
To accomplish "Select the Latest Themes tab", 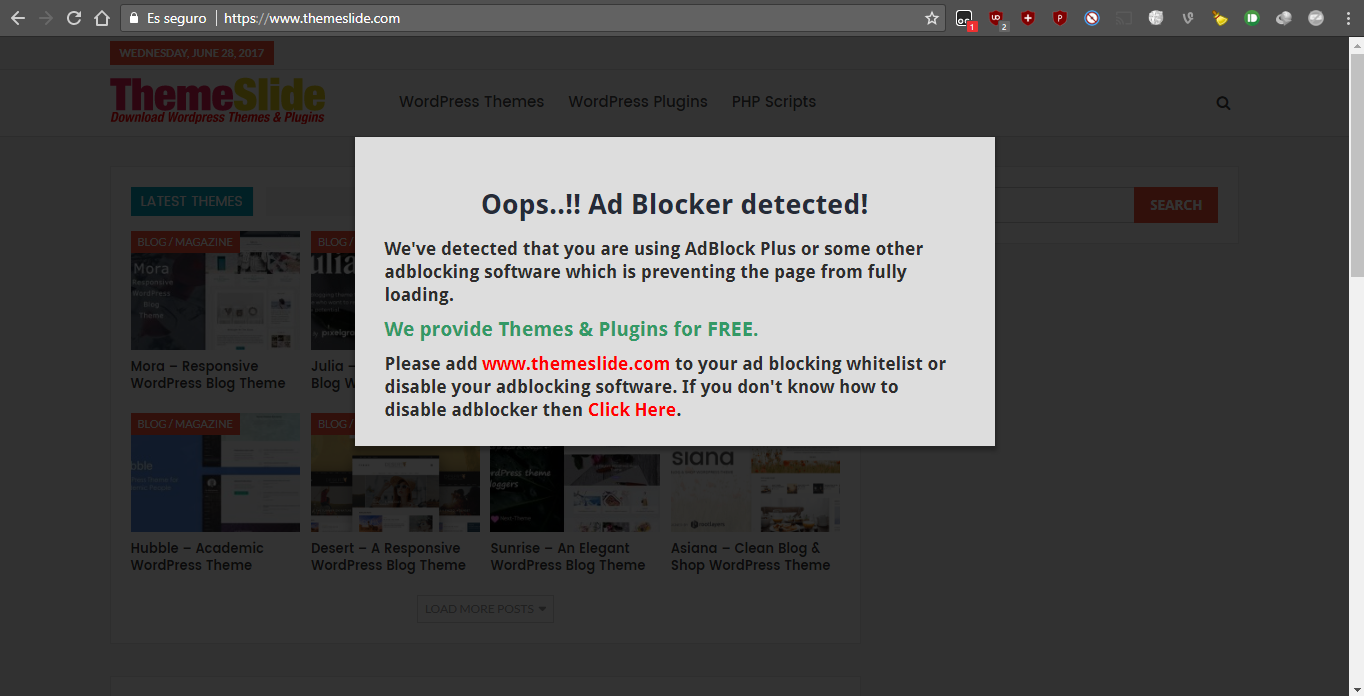I will pos(192,201).
